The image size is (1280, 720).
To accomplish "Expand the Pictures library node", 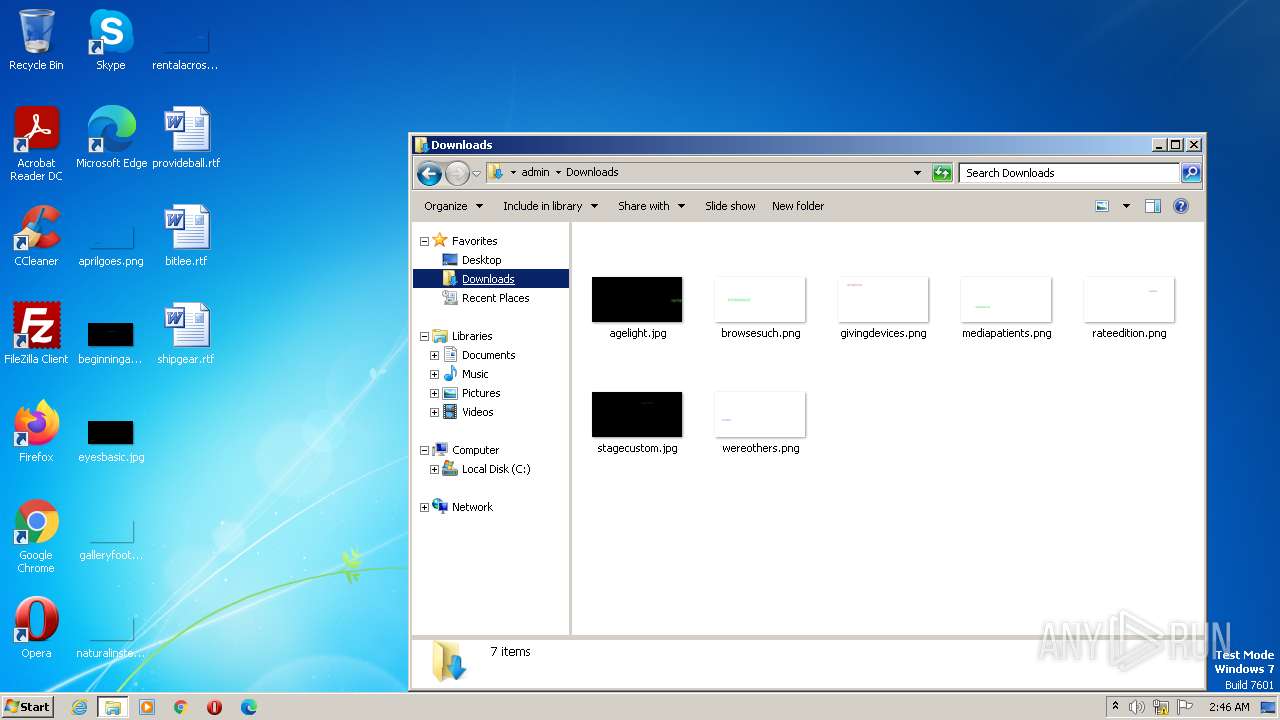I will pos(434,393).
